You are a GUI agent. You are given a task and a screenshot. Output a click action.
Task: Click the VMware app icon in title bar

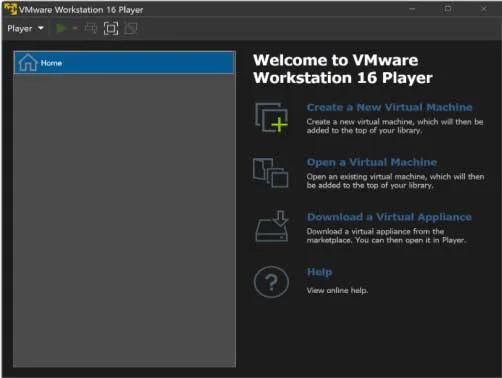10,9
